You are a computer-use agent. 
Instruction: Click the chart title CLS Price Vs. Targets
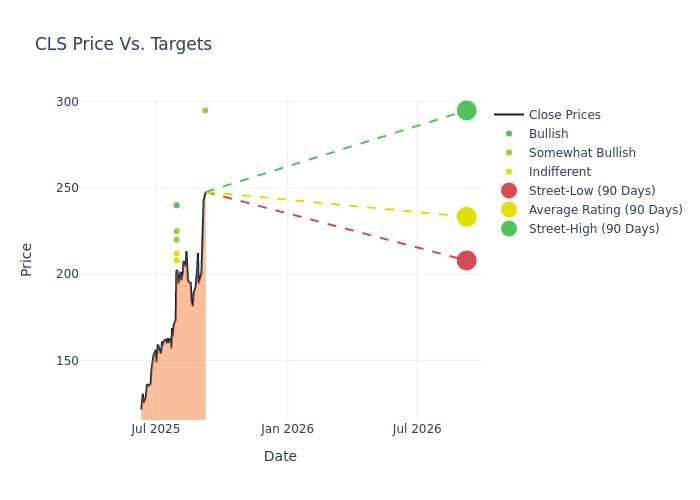tap(124, 44)
